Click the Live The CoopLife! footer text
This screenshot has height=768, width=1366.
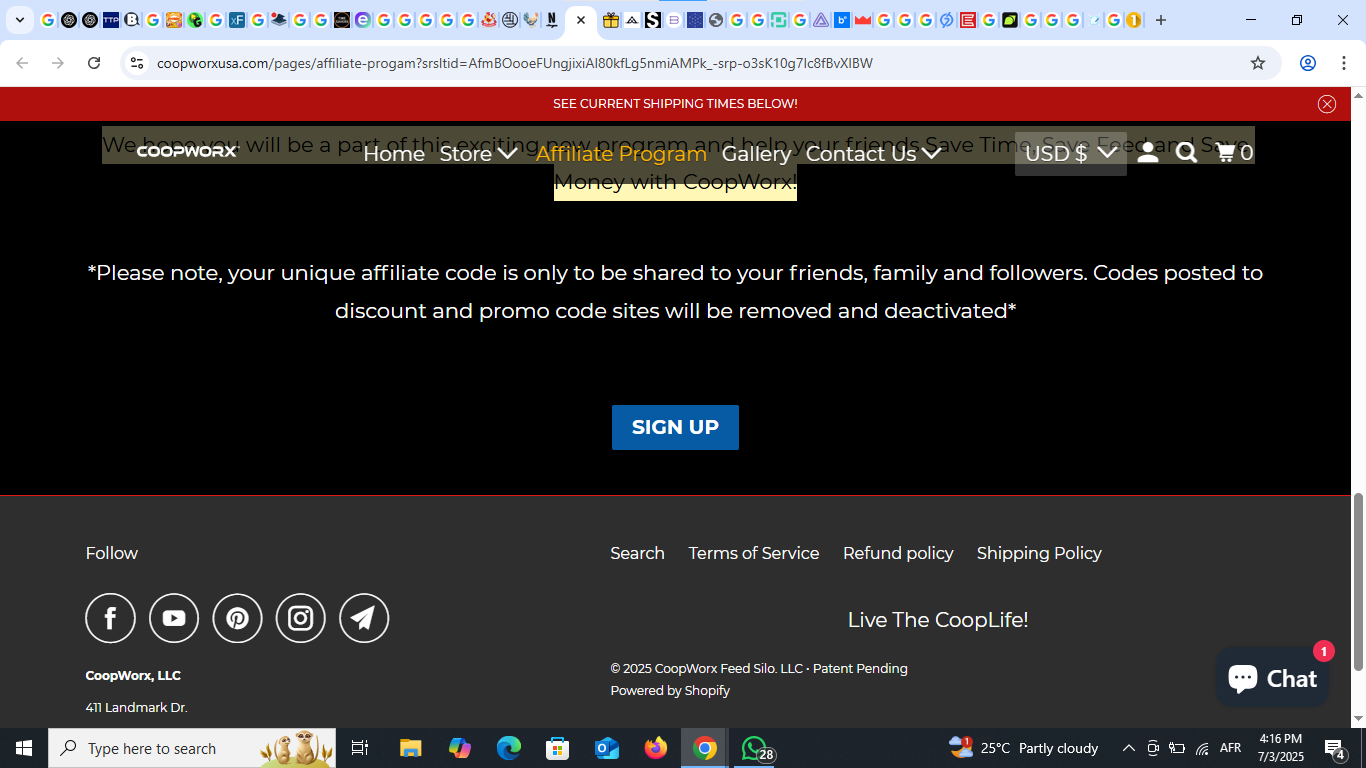coord(938,620)
